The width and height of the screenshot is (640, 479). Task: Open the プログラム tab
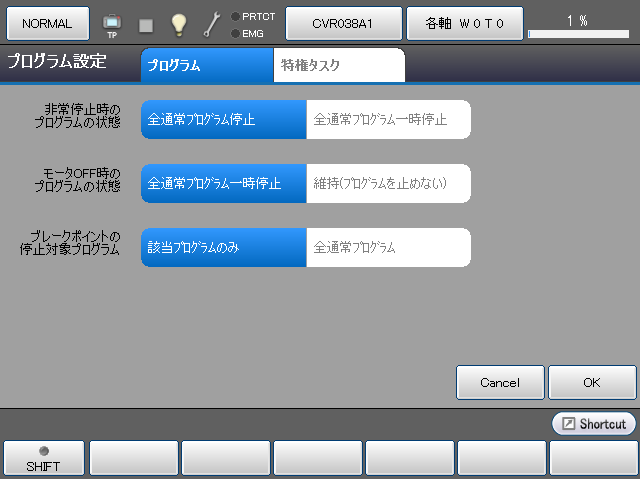click(x=207, y=66)
